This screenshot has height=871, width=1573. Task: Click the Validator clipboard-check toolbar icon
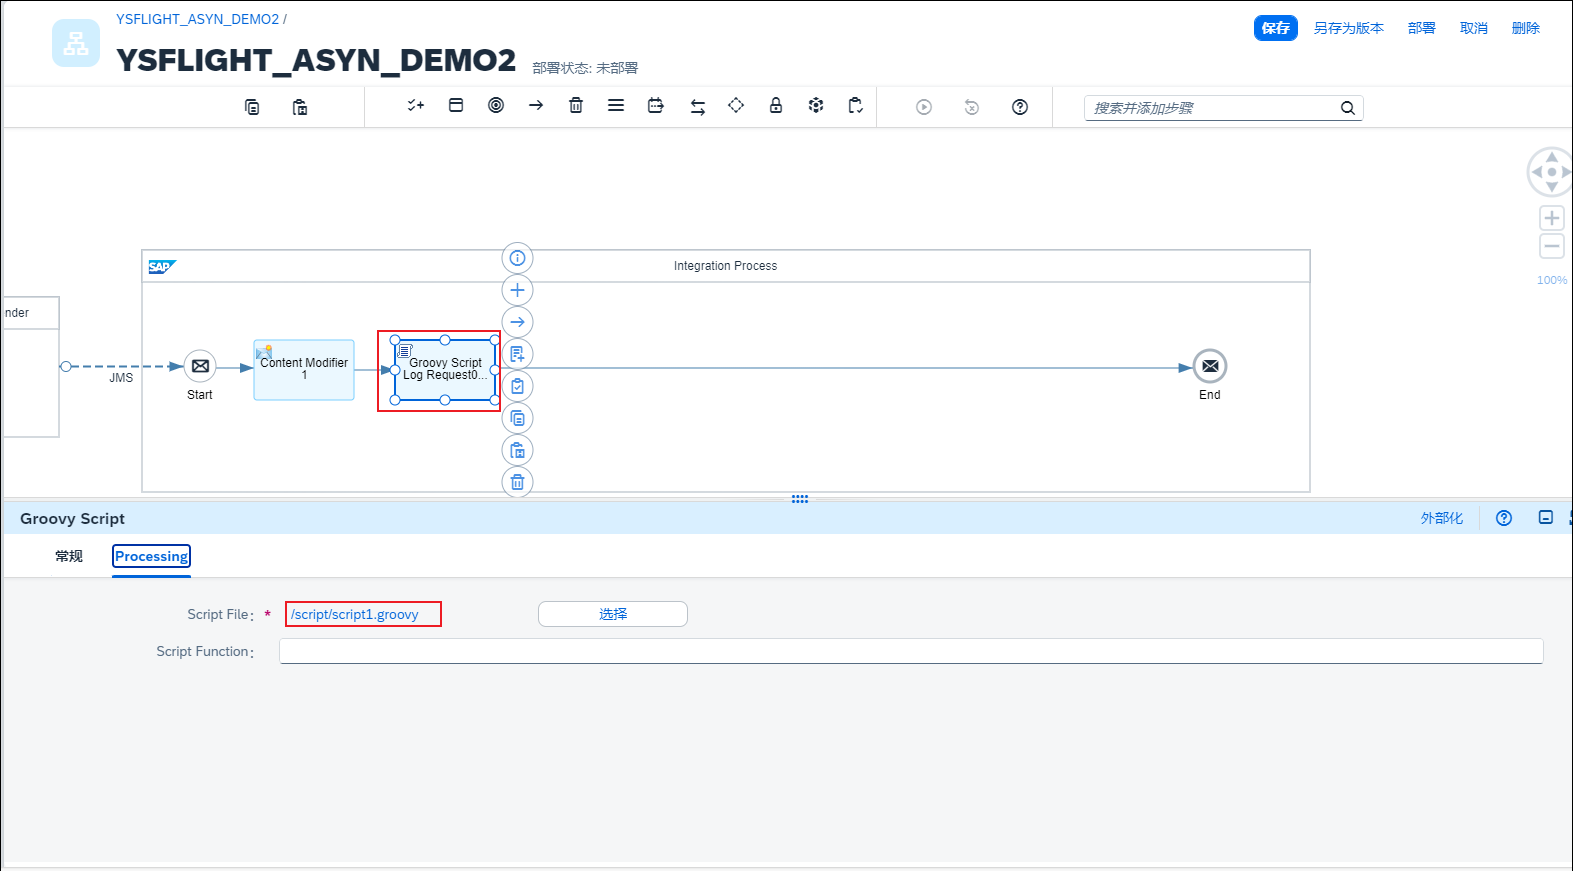click(856, 106)
